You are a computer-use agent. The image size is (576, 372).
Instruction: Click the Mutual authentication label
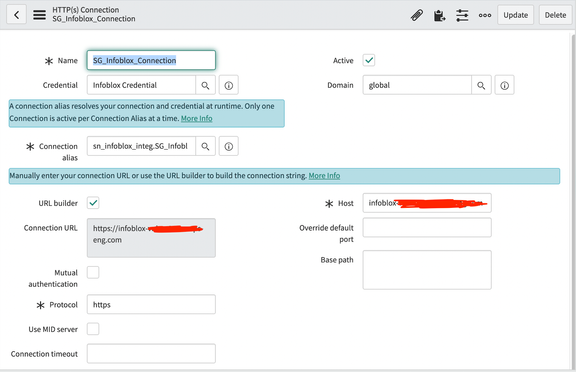(x=53, y=278)
